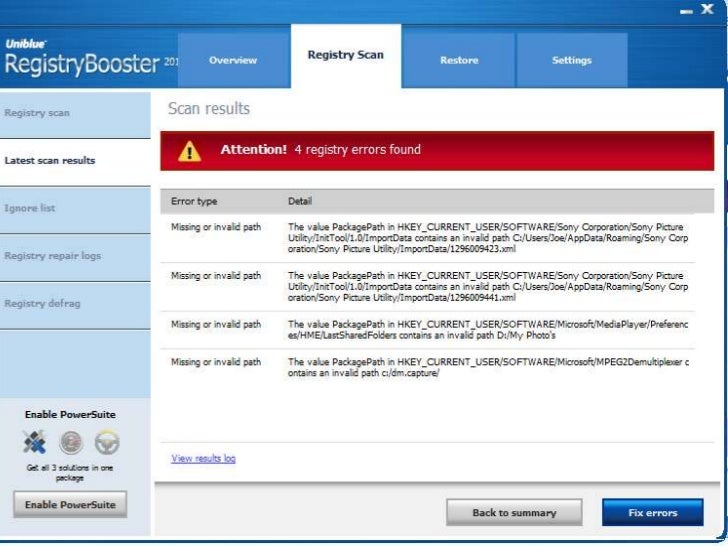Select the Registry Scan tab
Screen dimensions: 728x546
346,55
